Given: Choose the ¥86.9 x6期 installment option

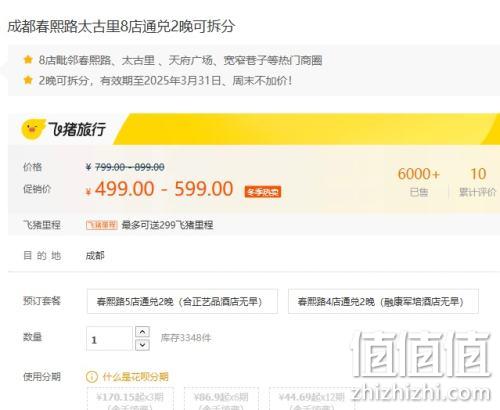Looking at the screenshot, I should [x=221, y=399].
